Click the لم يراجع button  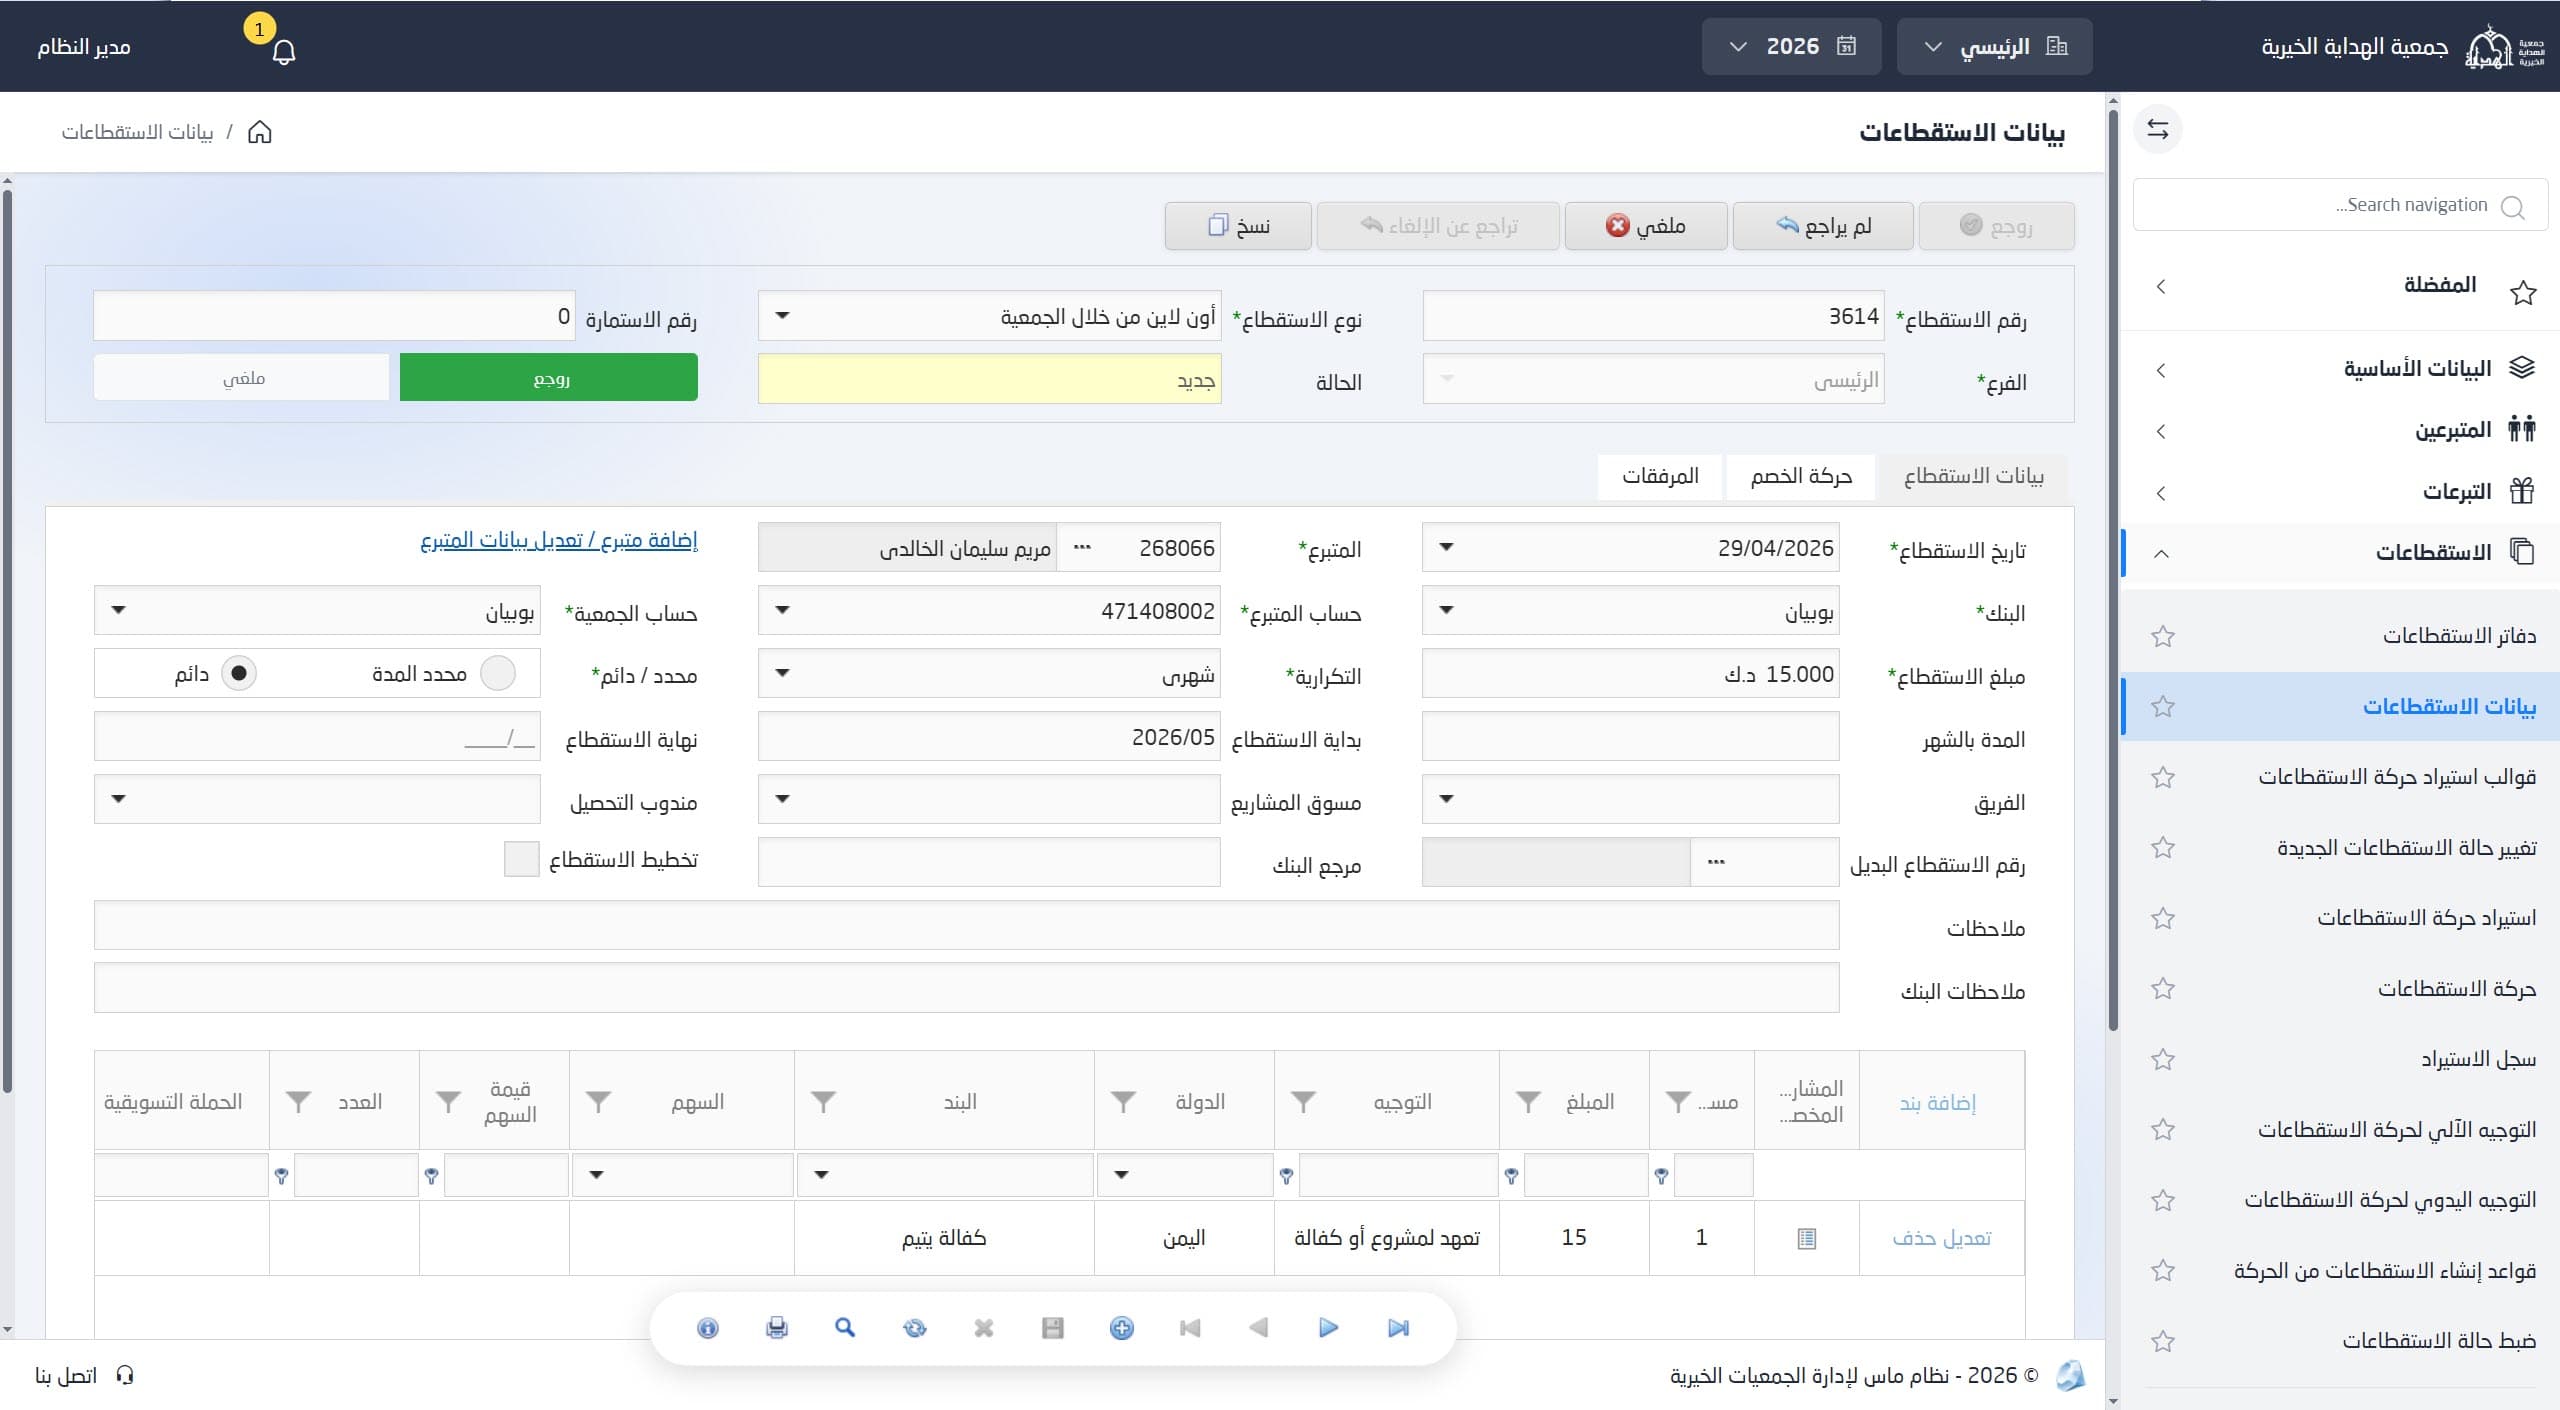click(1822, 226)
